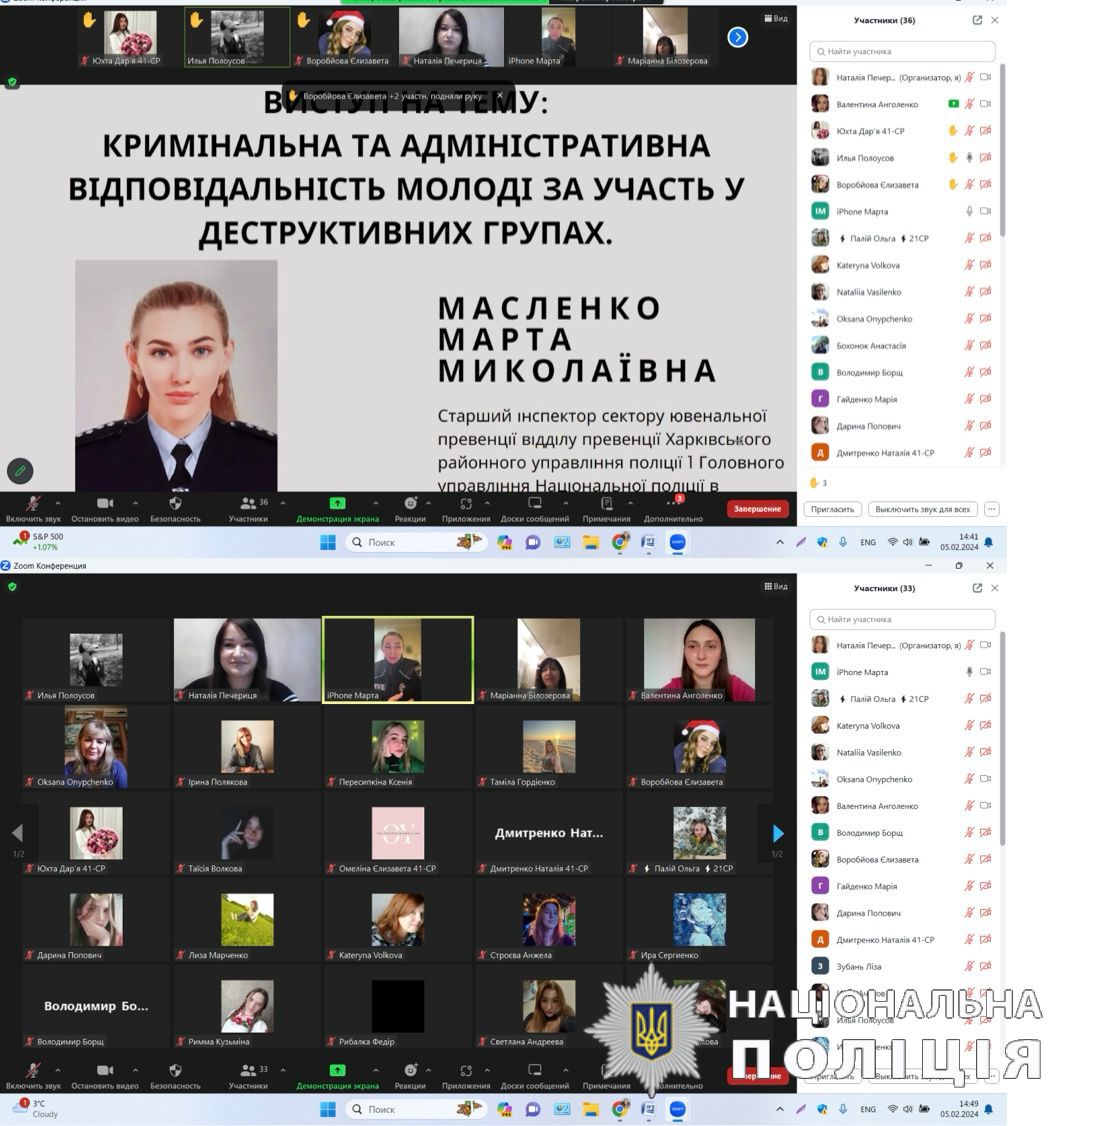This screenshot has width=1100, height=1126.
Task: Select Строєва Анжела tile in gallery view
Action: (x=549, y=920)
